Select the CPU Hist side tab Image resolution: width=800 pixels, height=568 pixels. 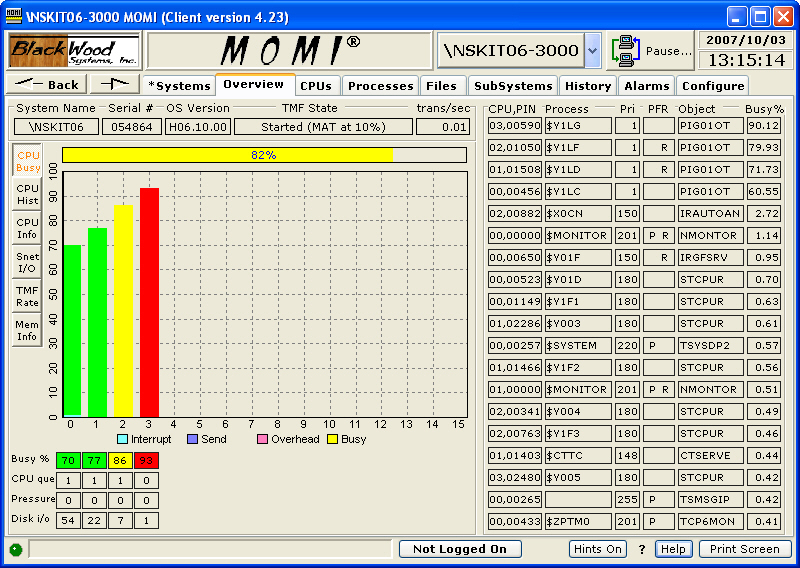(27, 194)
